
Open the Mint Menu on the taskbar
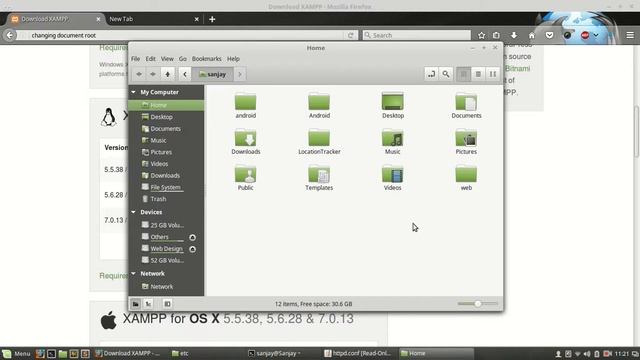click(x=16, y=353)
